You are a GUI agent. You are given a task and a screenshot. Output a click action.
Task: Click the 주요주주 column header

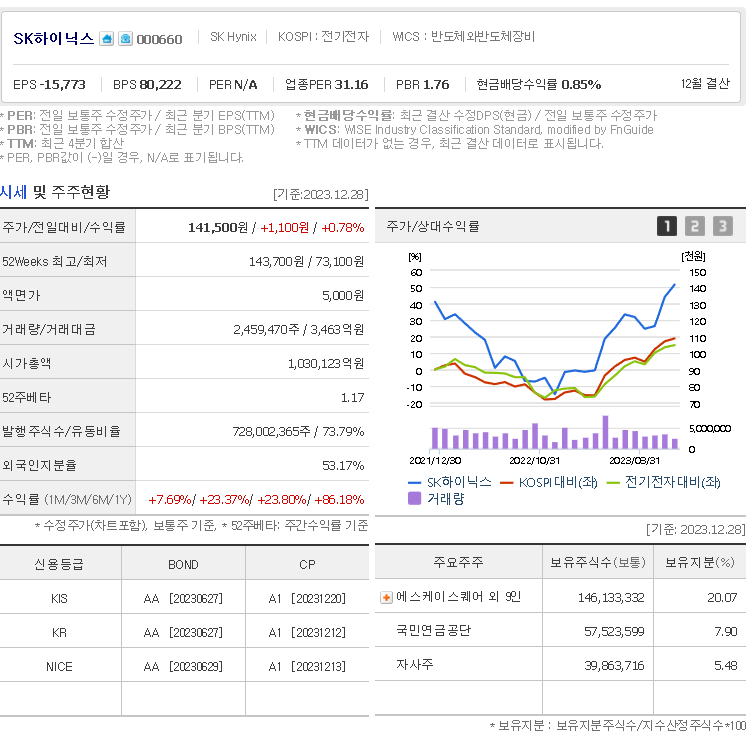[x=458, y=562]
